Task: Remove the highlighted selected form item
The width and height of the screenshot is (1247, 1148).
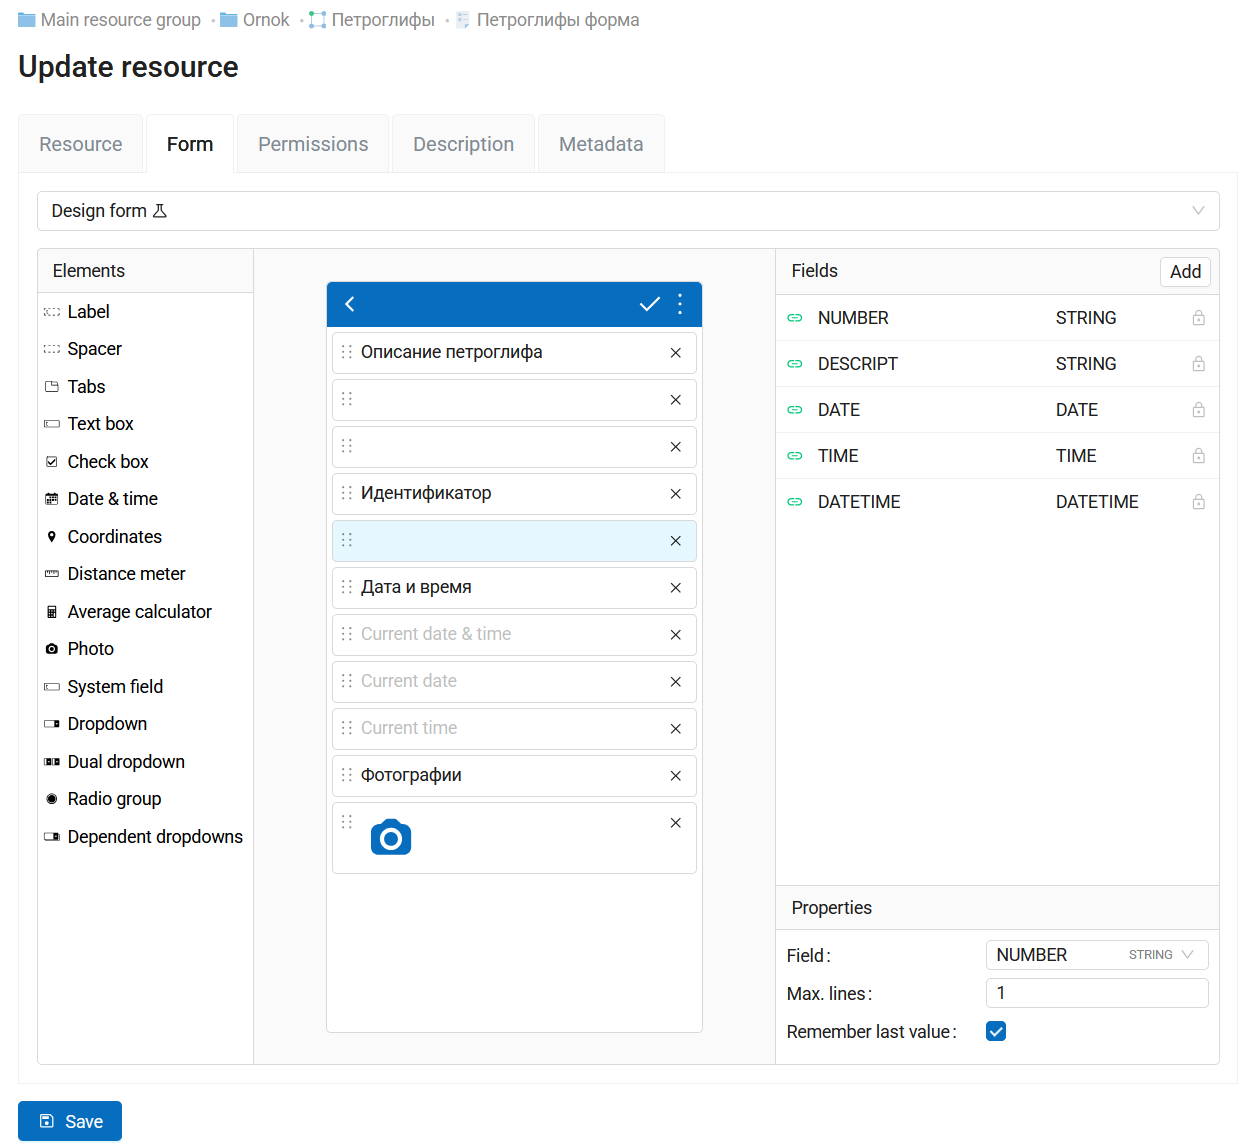Action: (x=676, y=541)
